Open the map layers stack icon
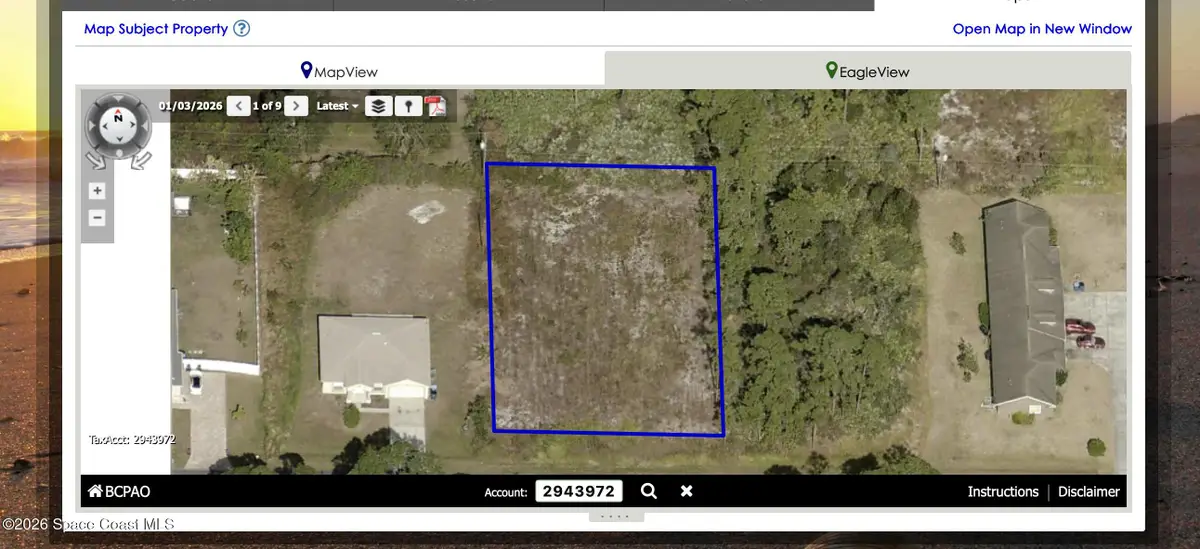Viewport: 1200px width, 549px height. click(x=378, y=105)
